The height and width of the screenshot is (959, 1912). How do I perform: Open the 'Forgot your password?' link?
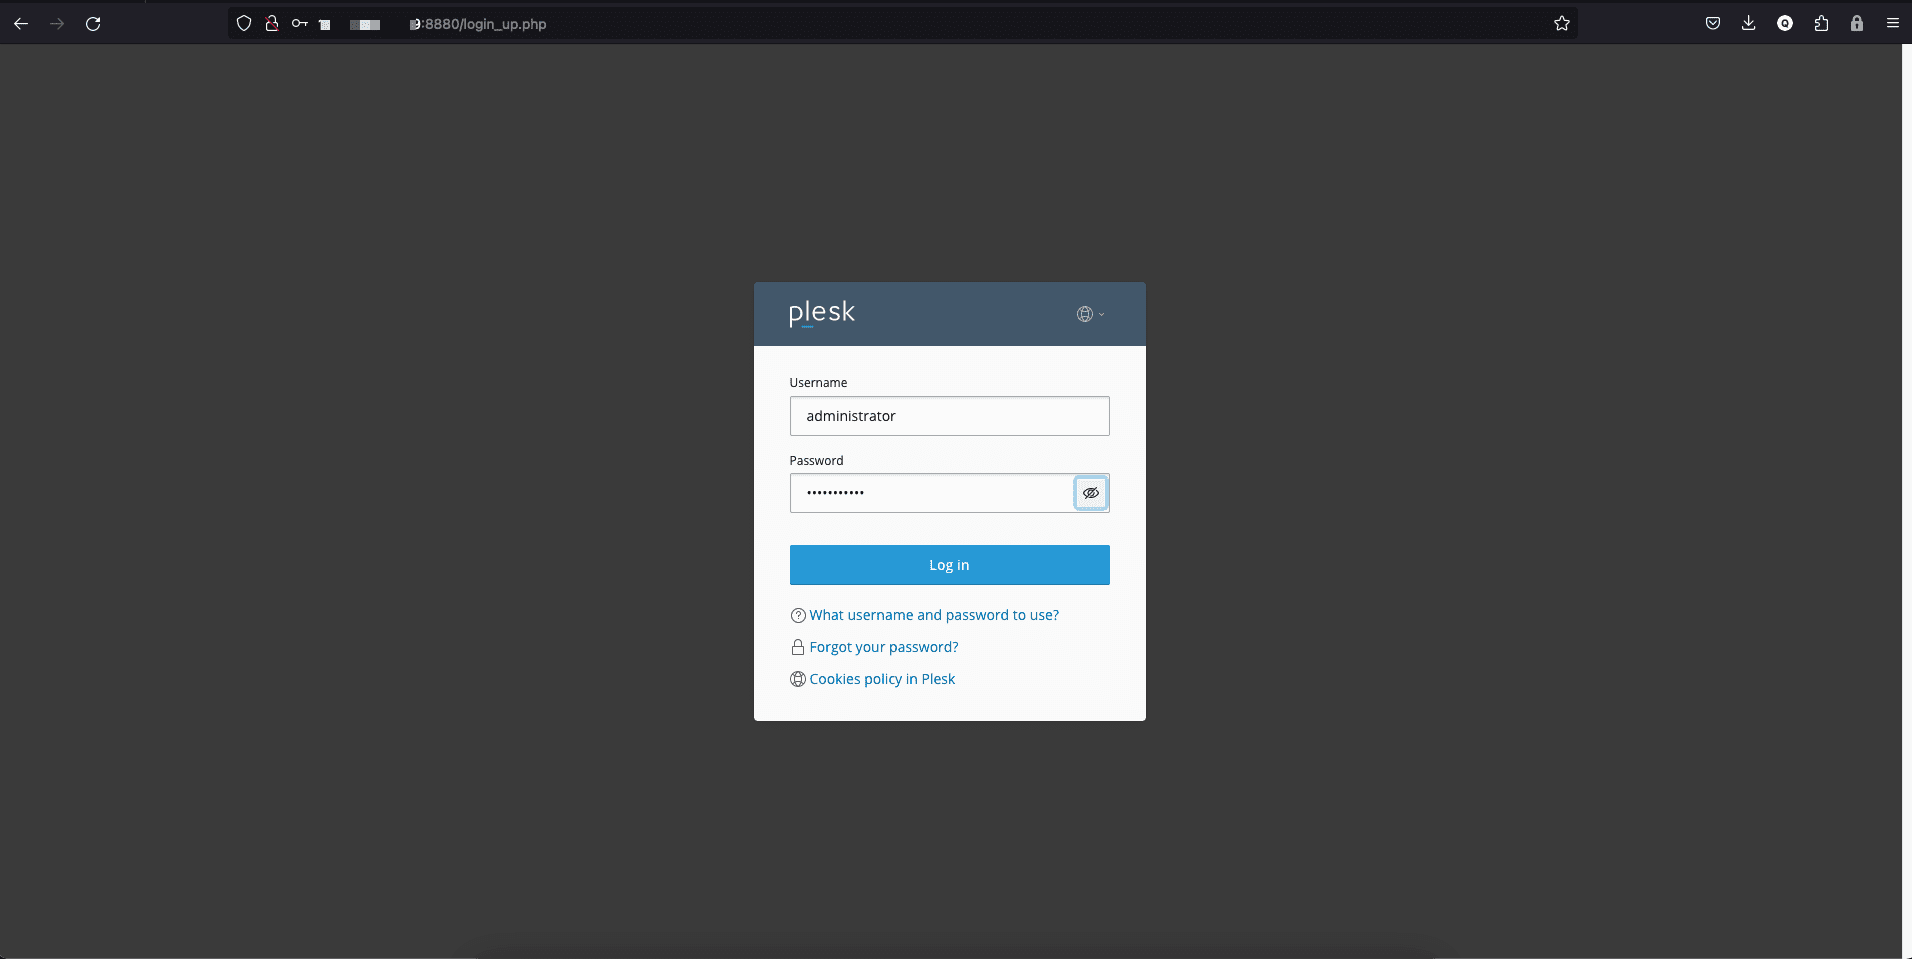[x=883, y=647]
